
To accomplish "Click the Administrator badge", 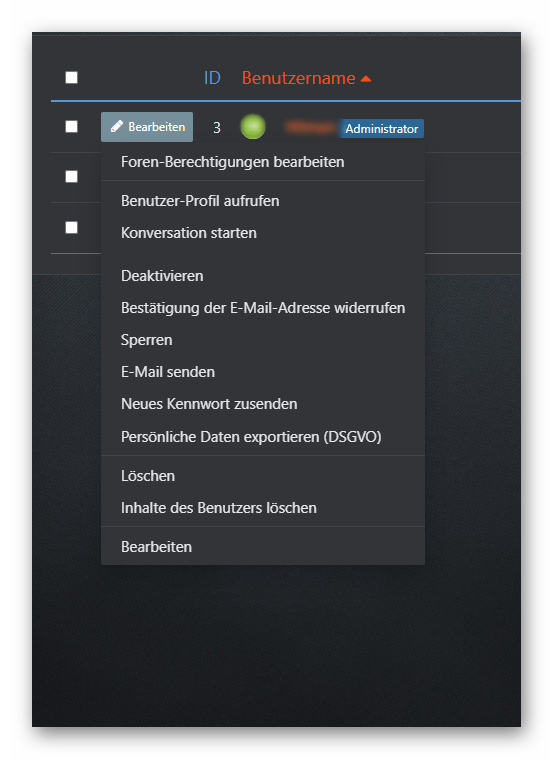I will pos(382,128).
